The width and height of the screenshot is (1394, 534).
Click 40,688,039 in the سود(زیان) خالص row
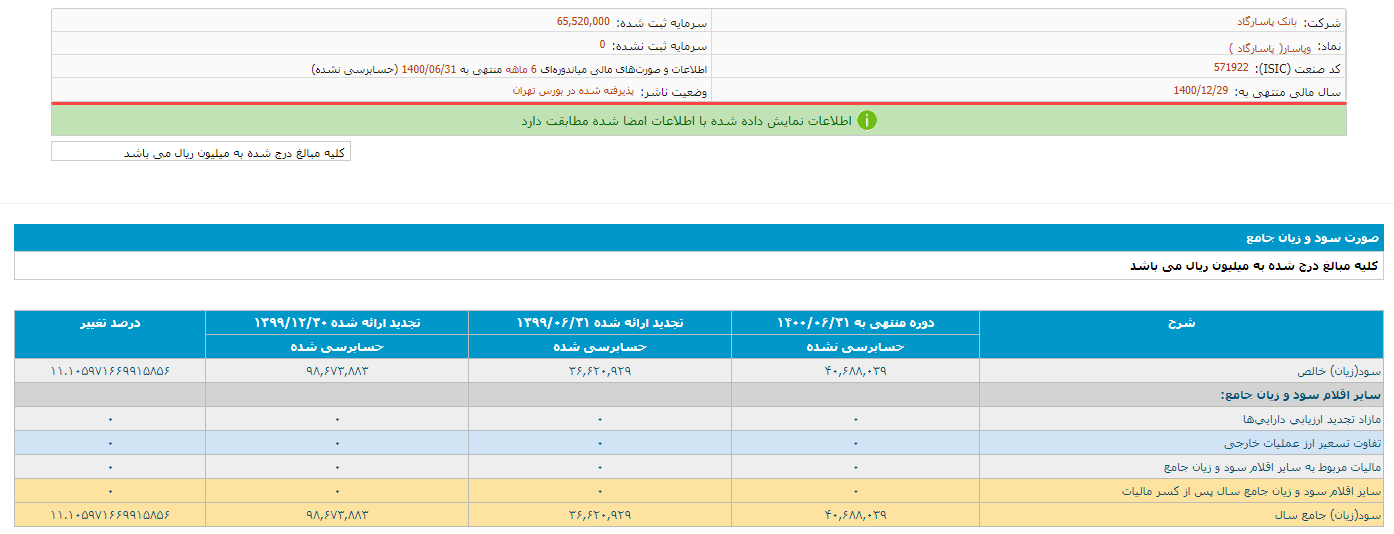[855, 371]
